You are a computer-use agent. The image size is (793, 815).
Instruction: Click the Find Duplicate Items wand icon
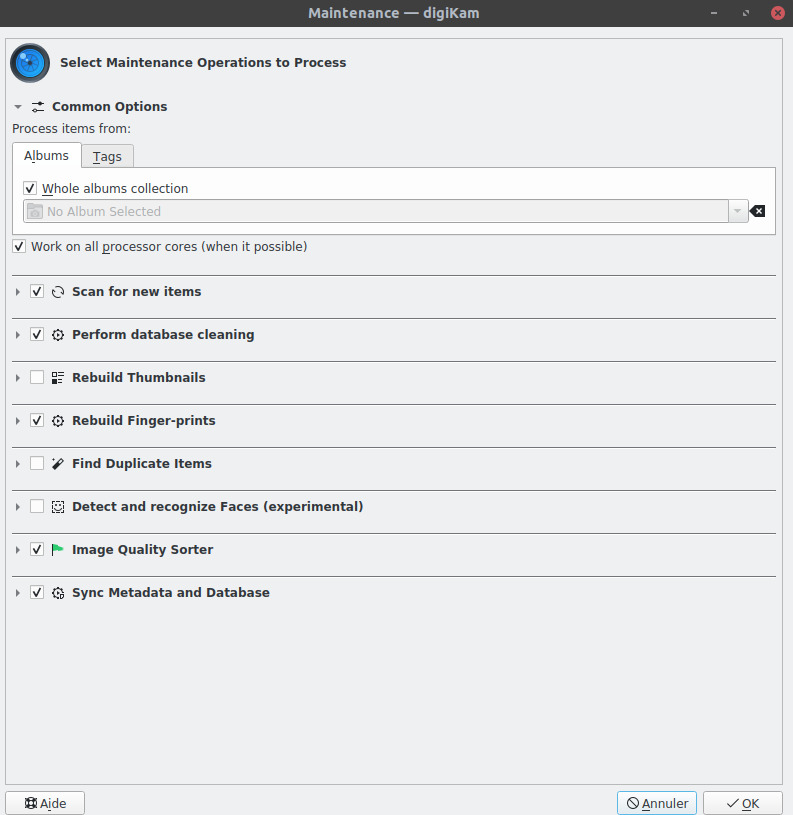(x=58, y=464)
